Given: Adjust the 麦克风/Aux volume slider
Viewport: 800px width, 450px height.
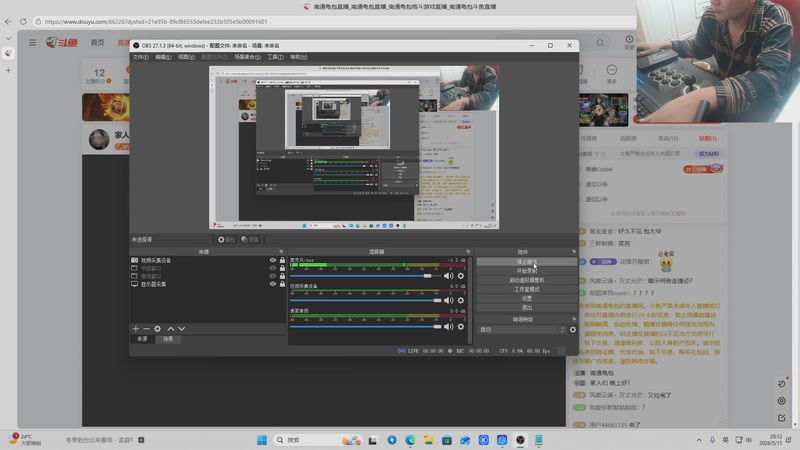Looking at the screenshot, I should click(x=365, y=276).
